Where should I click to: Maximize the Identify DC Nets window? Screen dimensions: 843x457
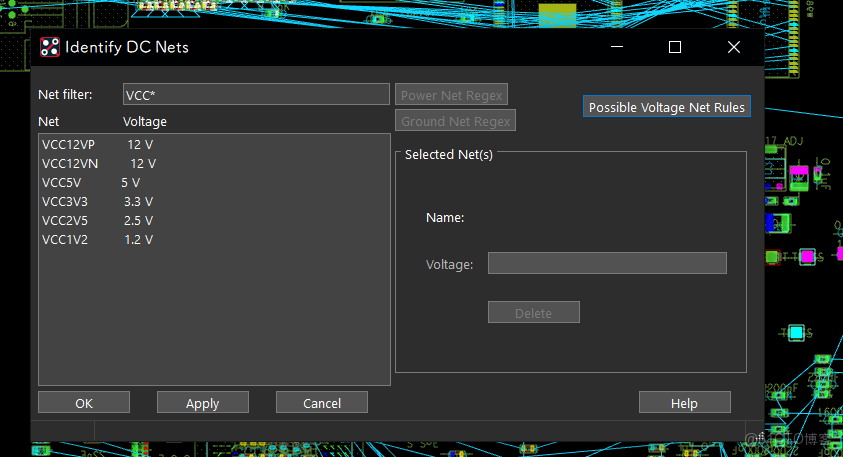tap(675, 47)
